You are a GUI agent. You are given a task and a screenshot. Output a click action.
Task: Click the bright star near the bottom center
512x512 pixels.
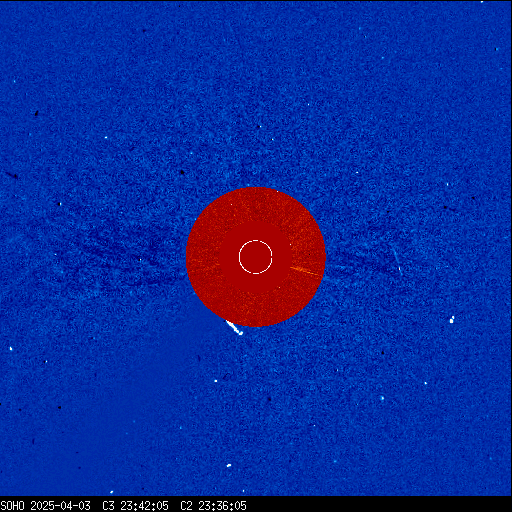(x=229, y=465)
